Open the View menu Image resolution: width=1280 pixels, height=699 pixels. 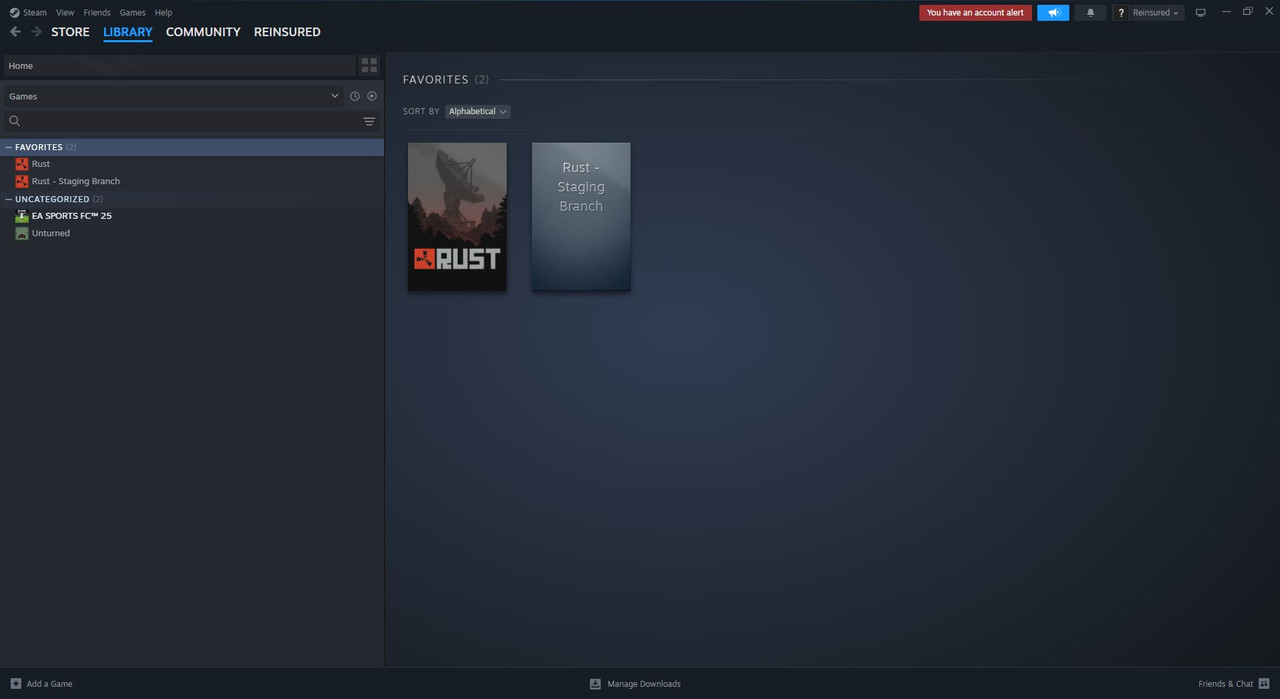pos(65,13)
